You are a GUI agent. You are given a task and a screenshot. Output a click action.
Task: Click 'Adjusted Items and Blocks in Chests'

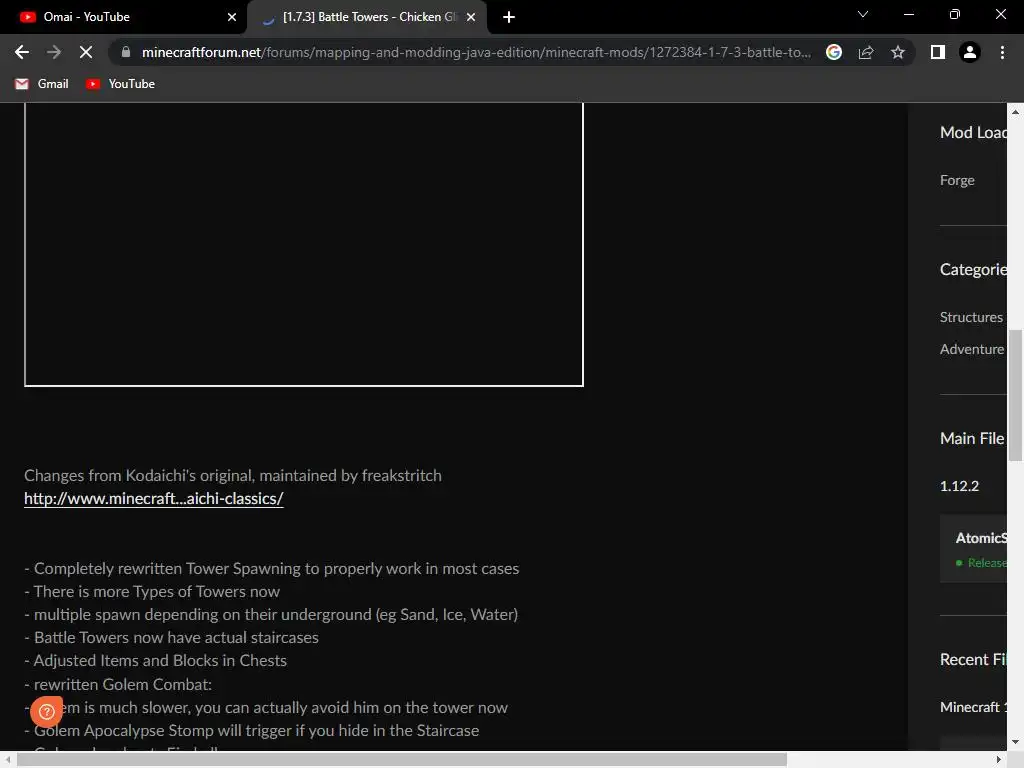[x=155, y=661]
